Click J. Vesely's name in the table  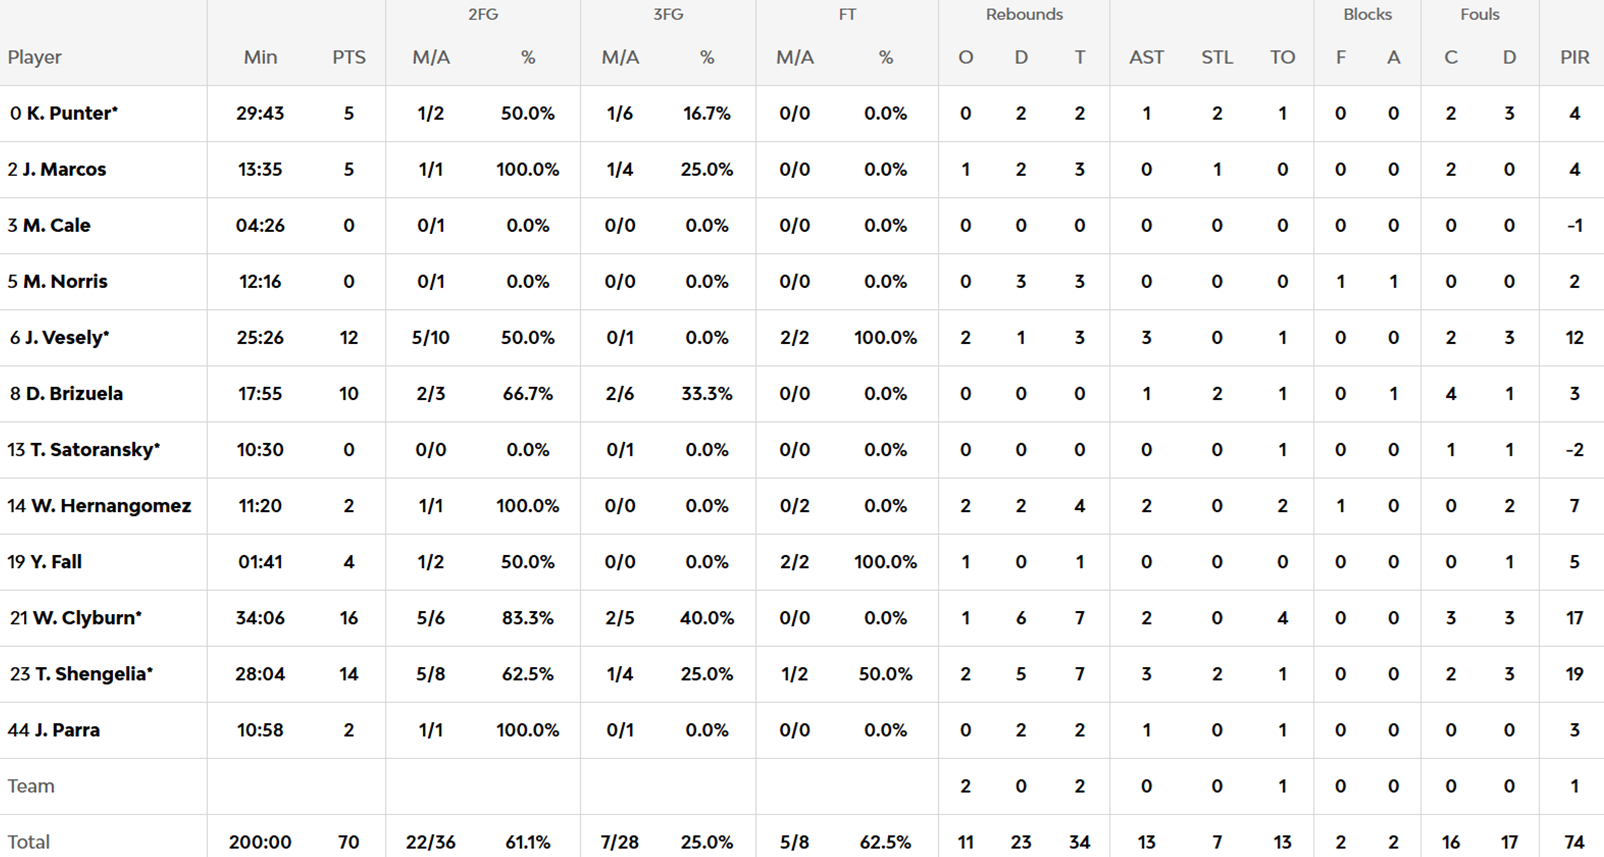[x=66, y=337]
